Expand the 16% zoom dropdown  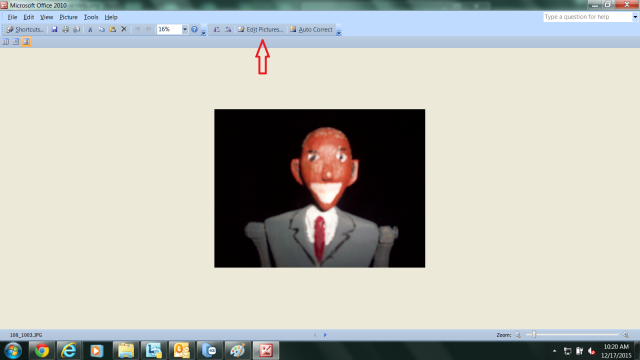pyautogui.click(x=184, y=29)
